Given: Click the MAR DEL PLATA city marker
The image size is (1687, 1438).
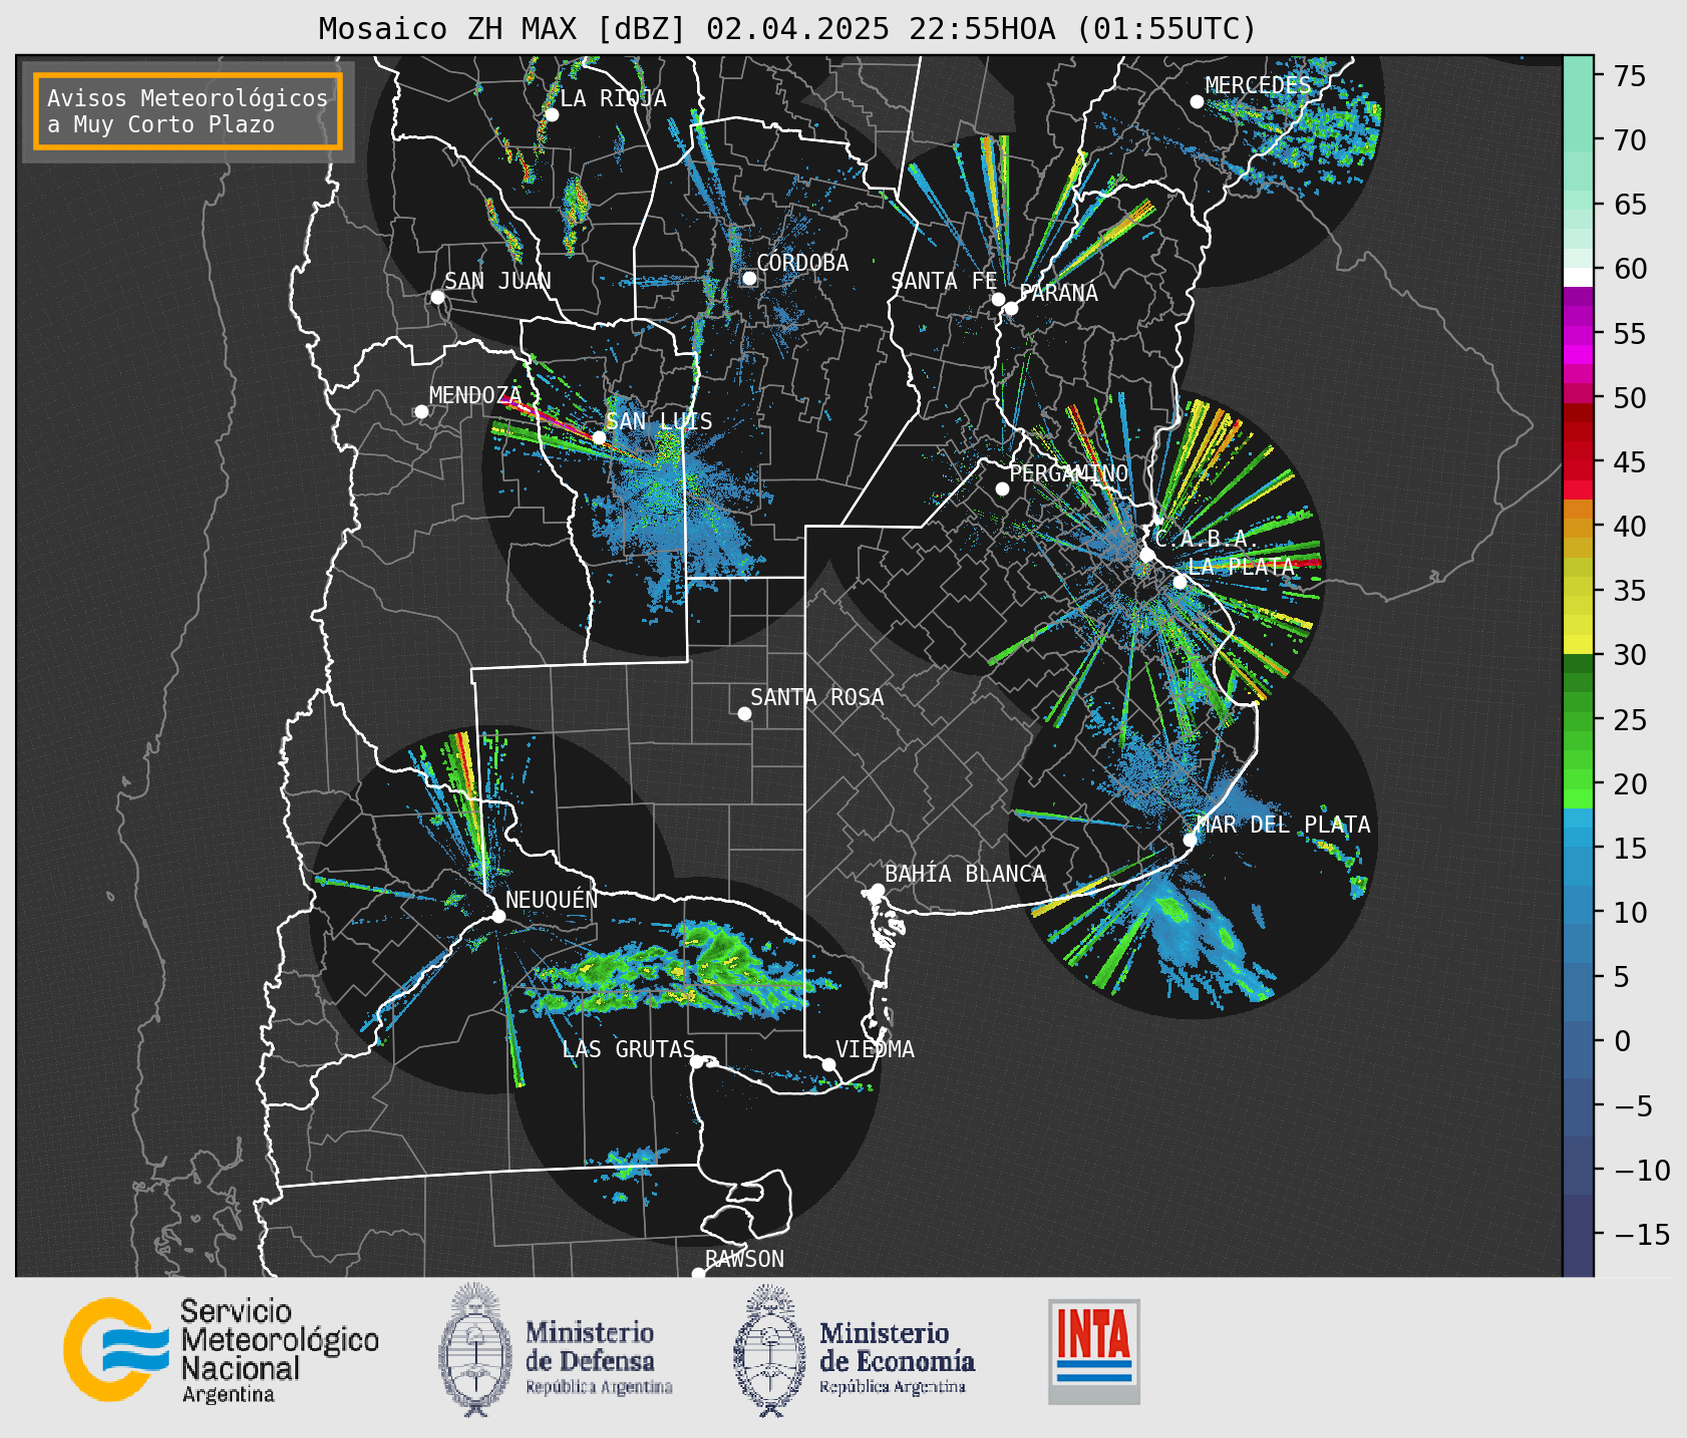Looking at the screenshot, I should pyautogui.click(x=1190, y=840).
